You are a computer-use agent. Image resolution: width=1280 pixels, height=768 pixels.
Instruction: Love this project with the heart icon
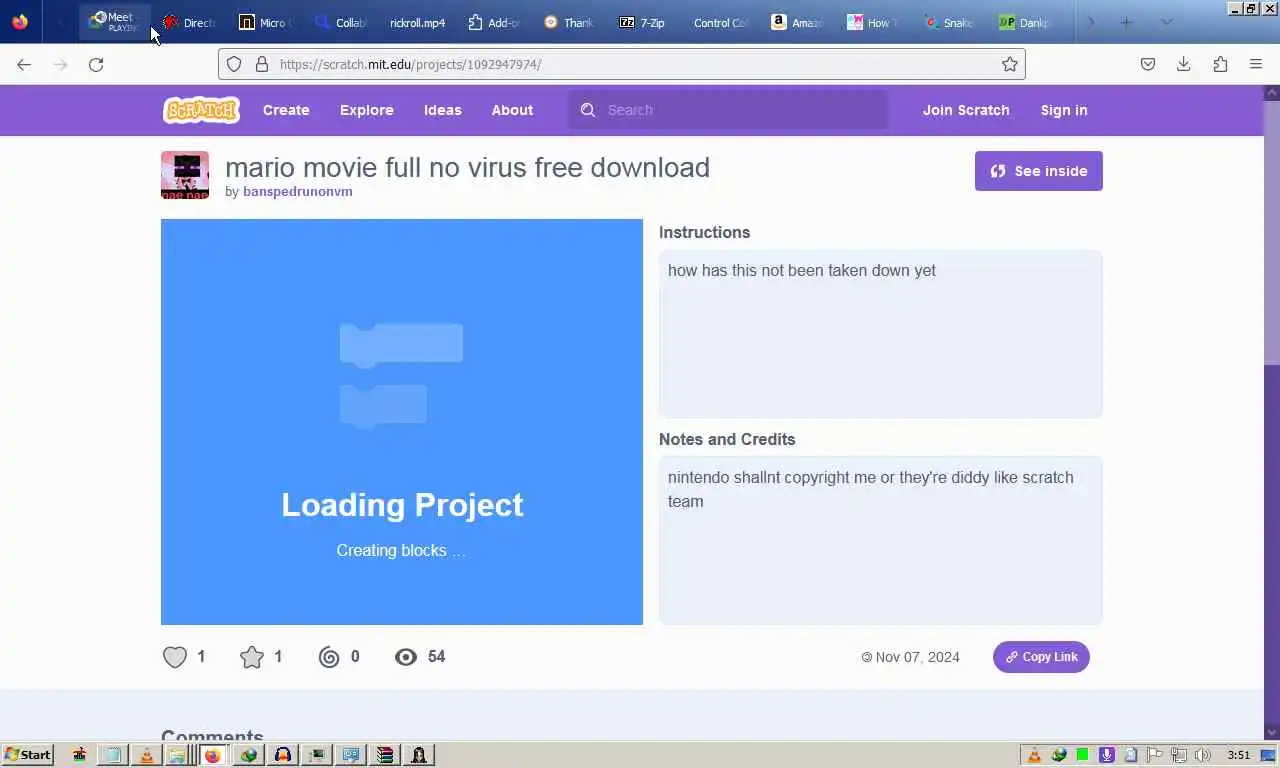point(175,657)
